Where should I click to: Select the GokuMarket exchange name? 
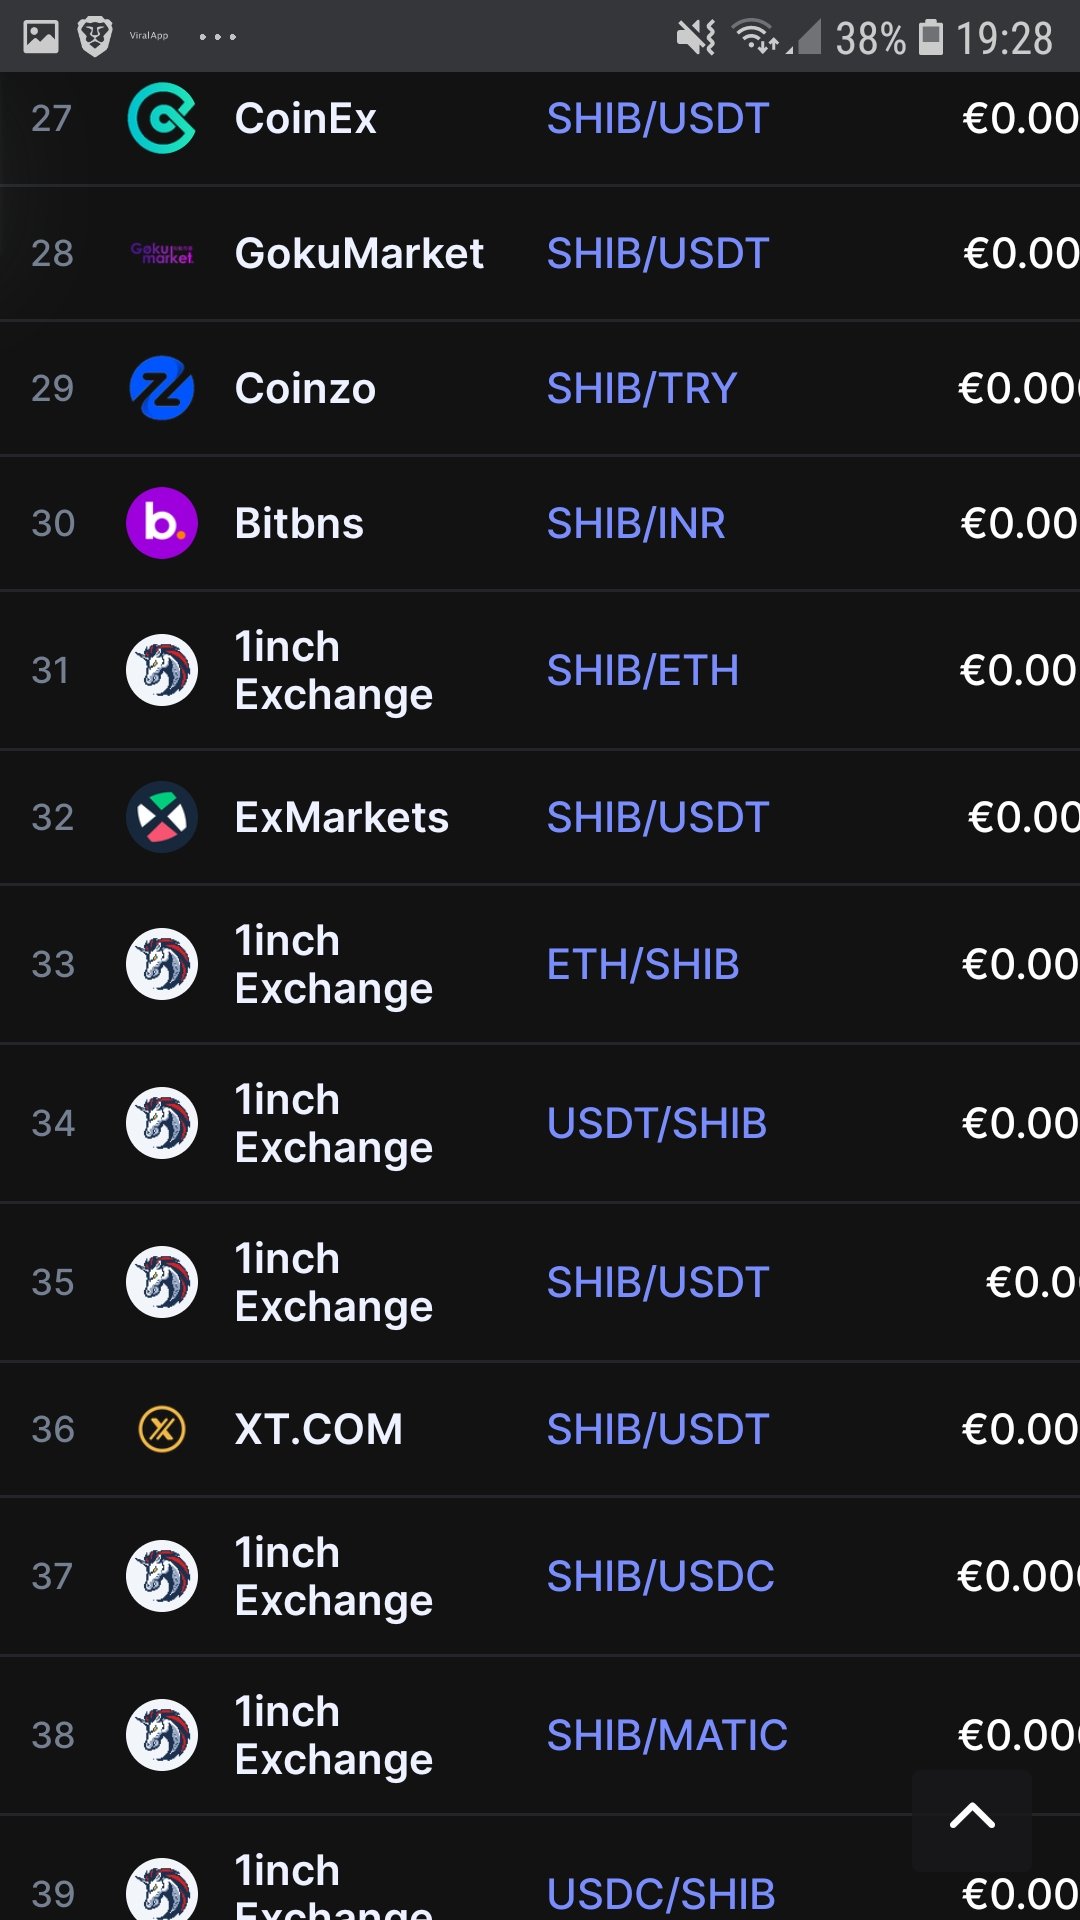click(x=359, y=253)
